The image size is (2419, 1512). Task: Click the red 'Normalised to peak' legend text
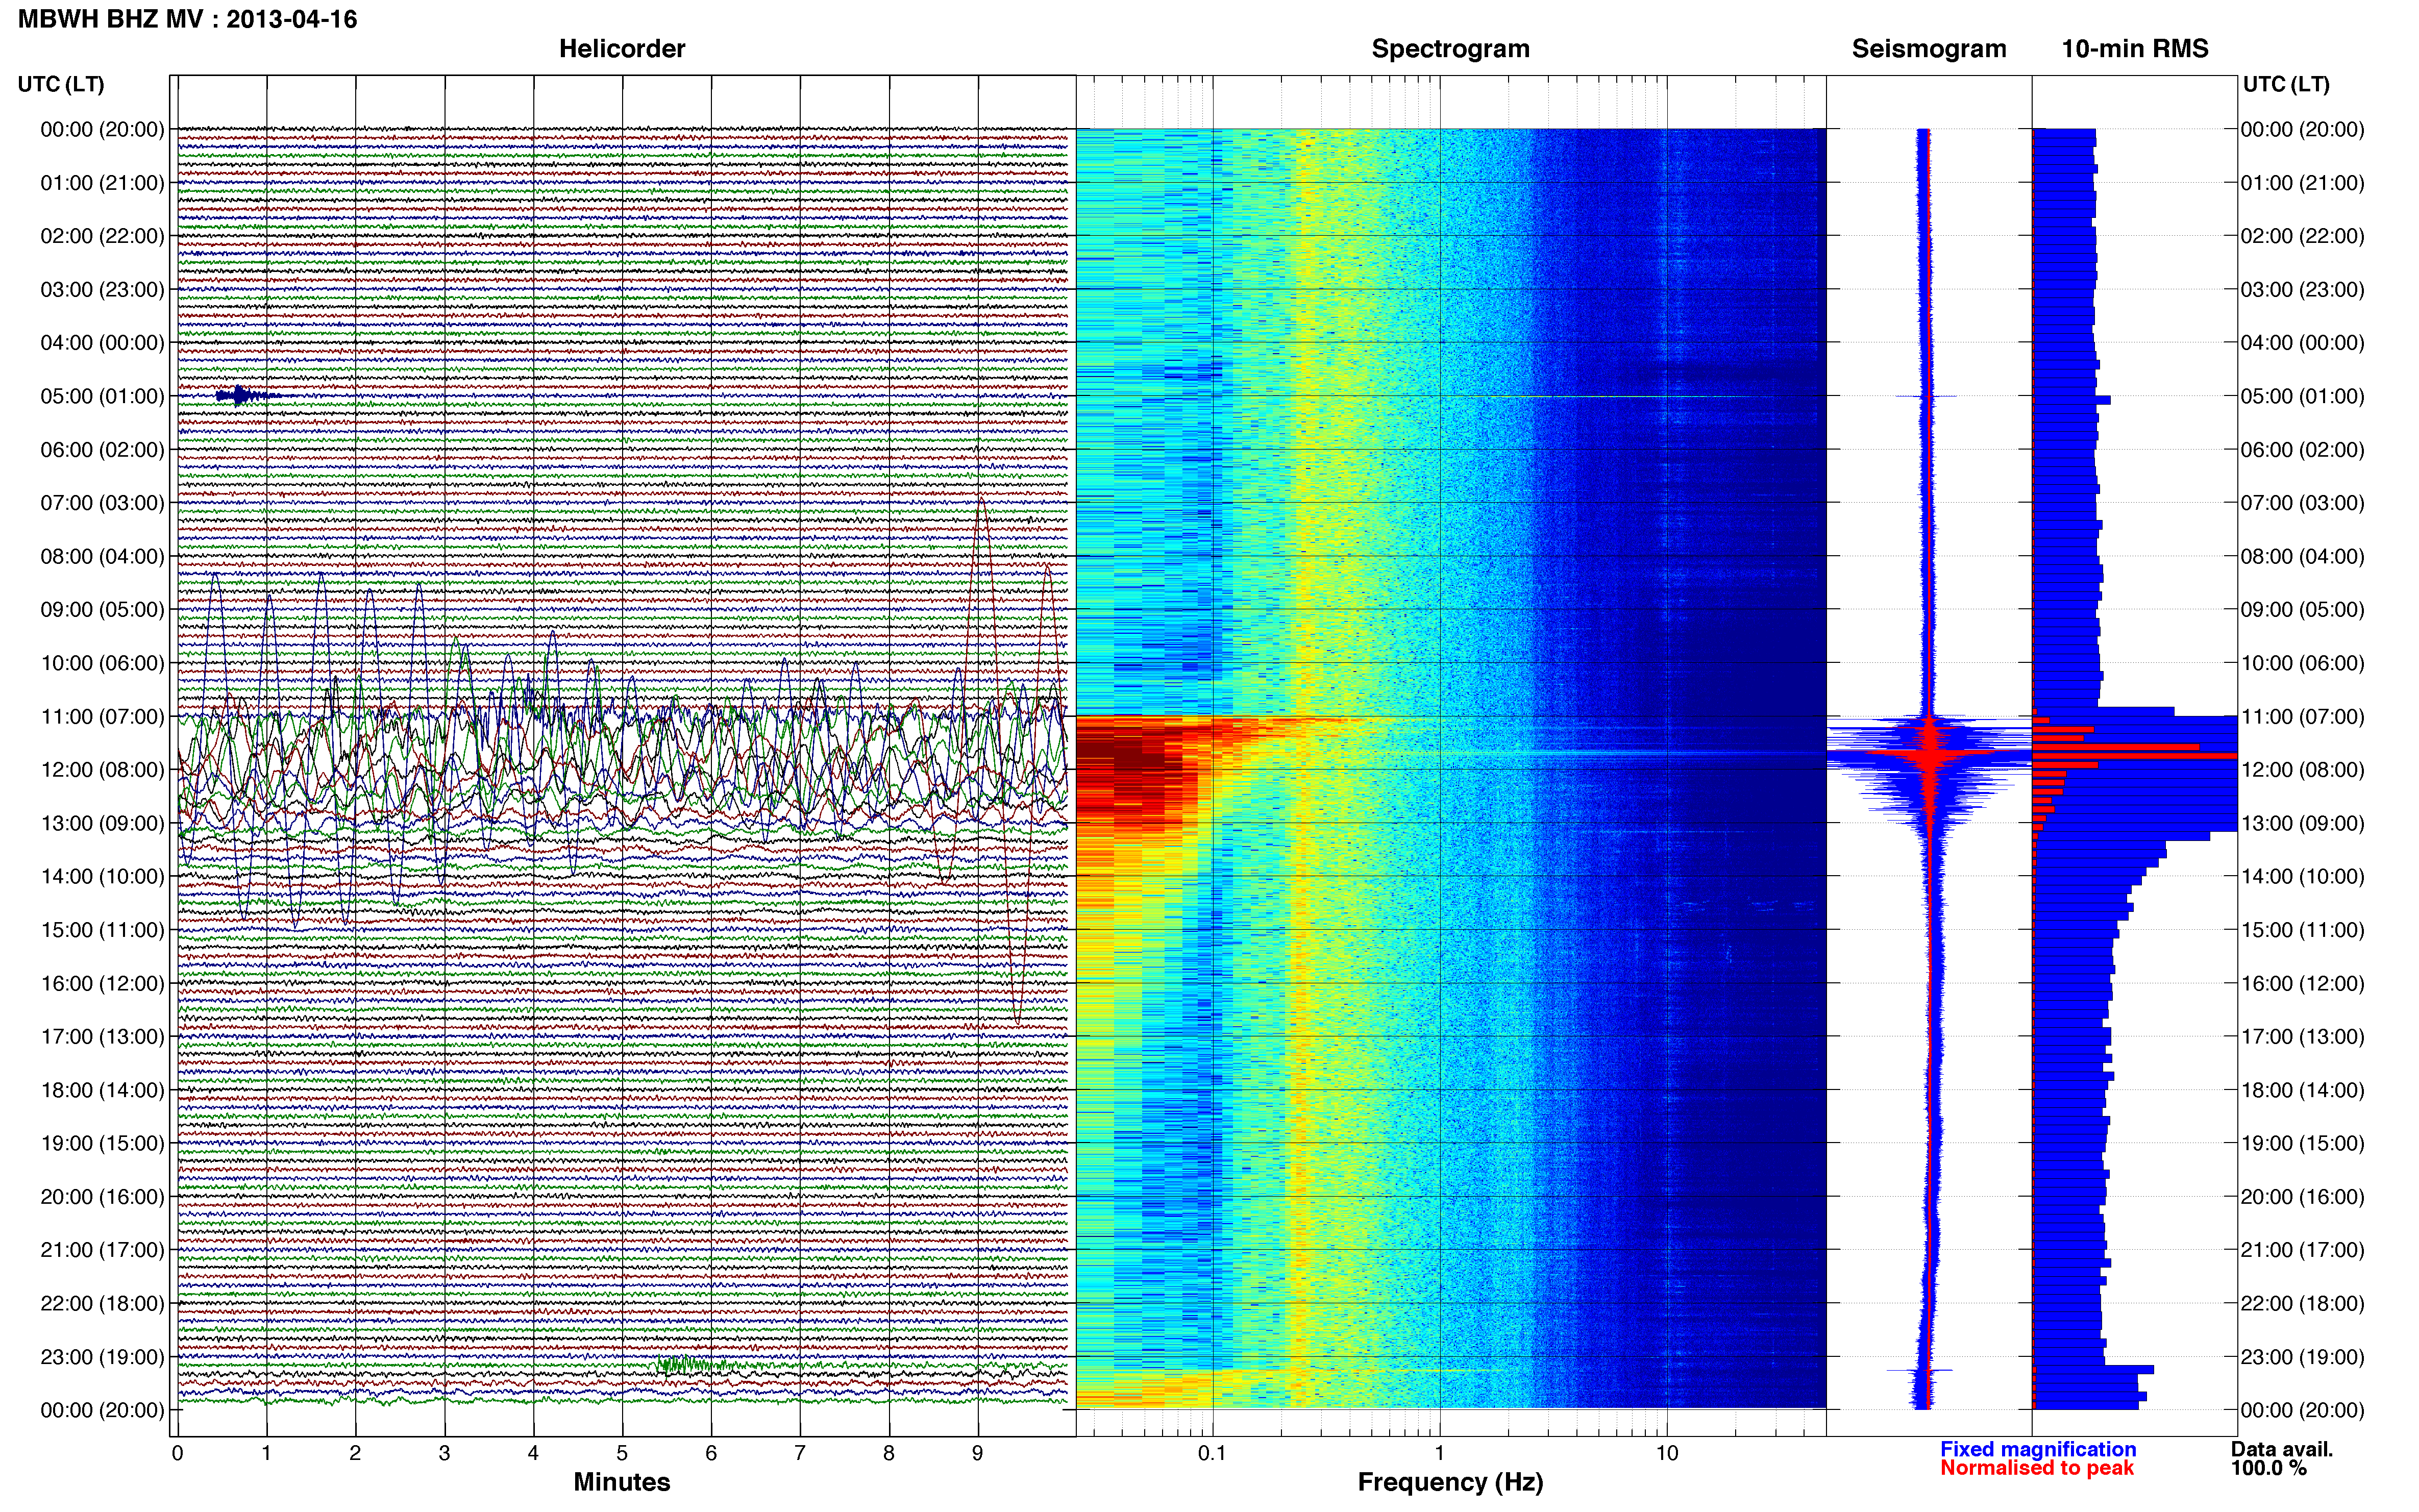(2036, 1468)
